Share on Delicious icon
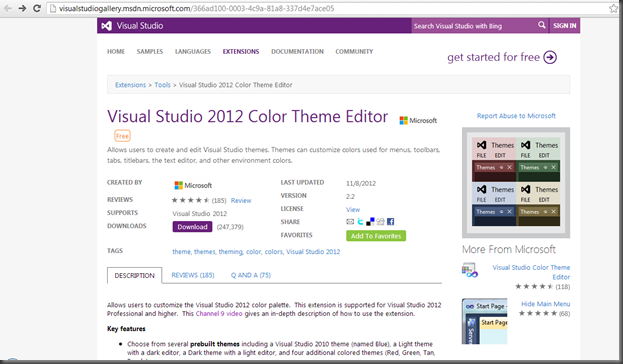Screen dimensions: 623x364 [370, 222]
